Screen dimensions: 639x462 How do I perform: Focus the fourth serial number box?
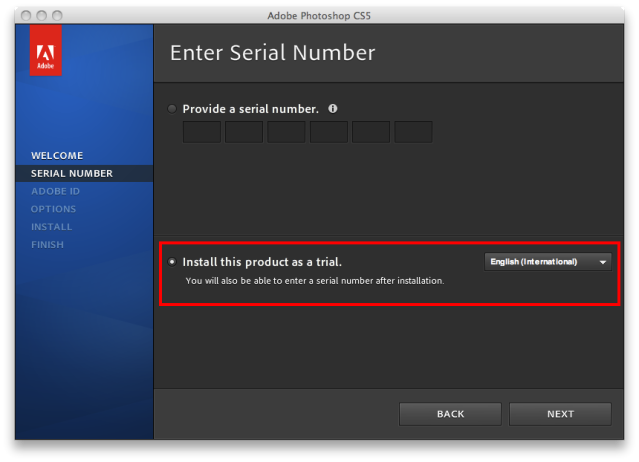pos(329,132)
